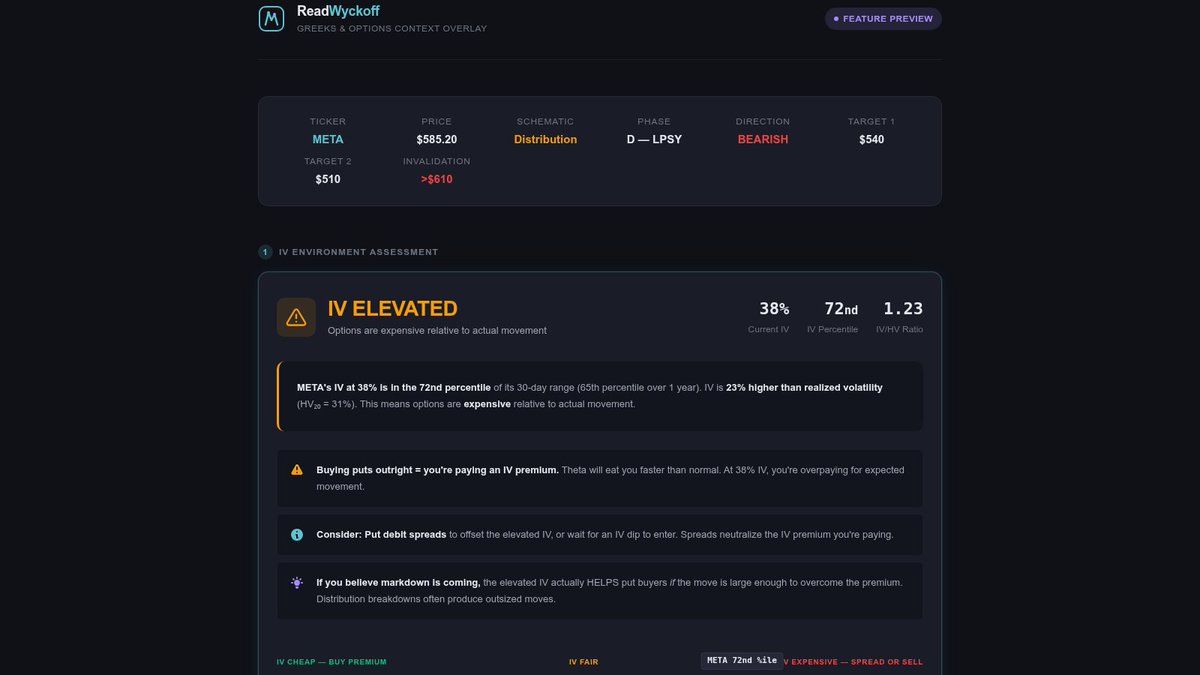
Task: Click the Distribution schematic value
Action: coord(546,140)
